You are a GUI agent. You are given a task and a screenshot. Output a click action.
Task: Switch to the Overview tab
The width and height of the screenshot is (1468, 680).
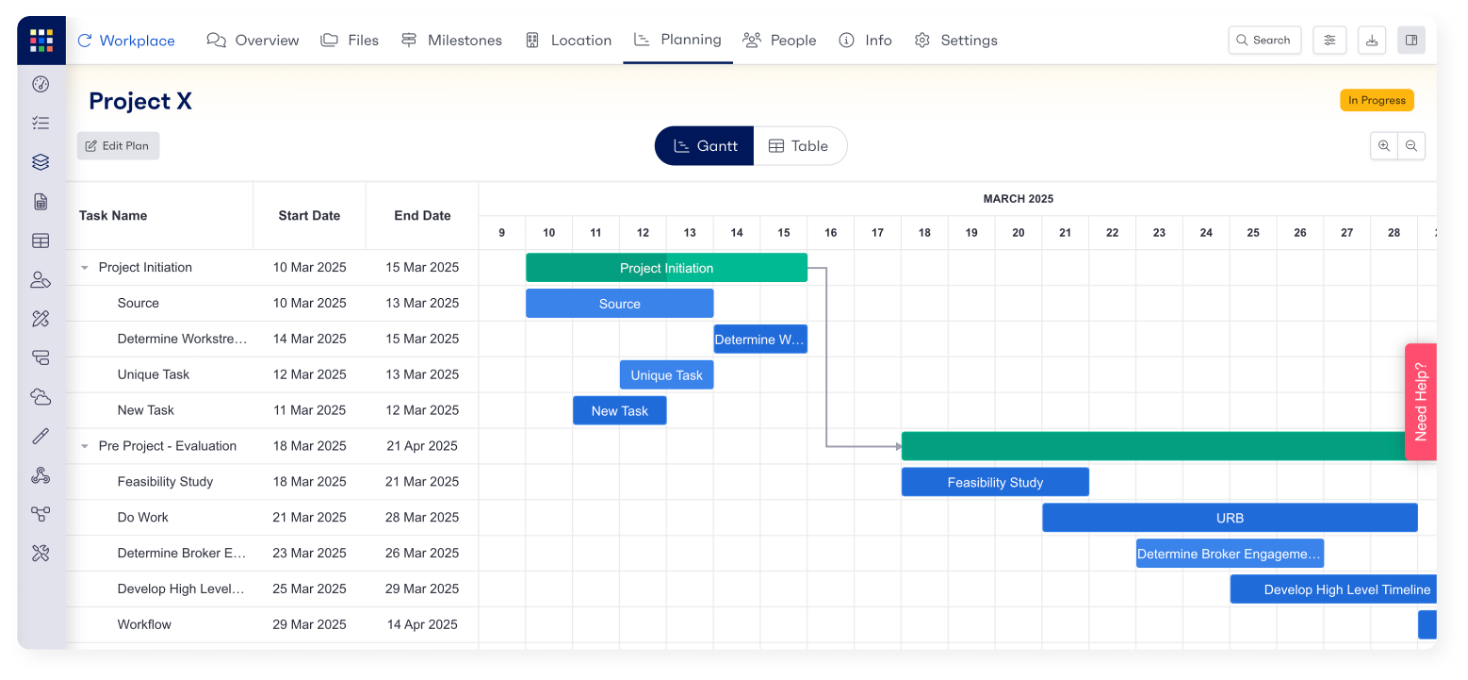coord(253,40)
